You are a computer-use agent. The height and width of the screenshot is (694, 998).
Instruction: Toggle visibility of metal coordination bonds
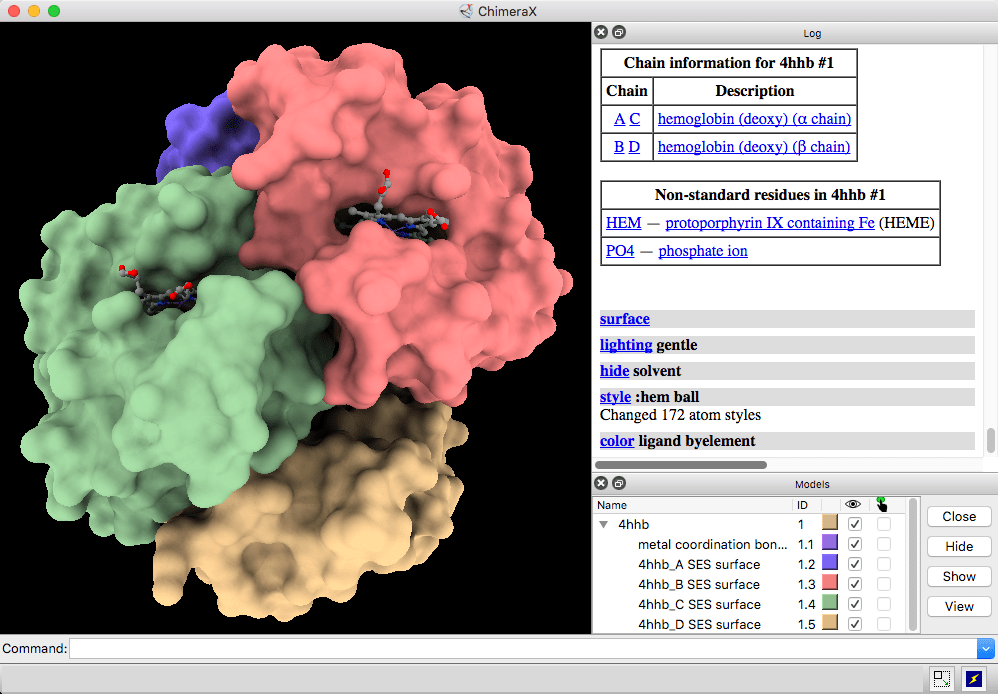pyautogui.click(x=855, y=544)
